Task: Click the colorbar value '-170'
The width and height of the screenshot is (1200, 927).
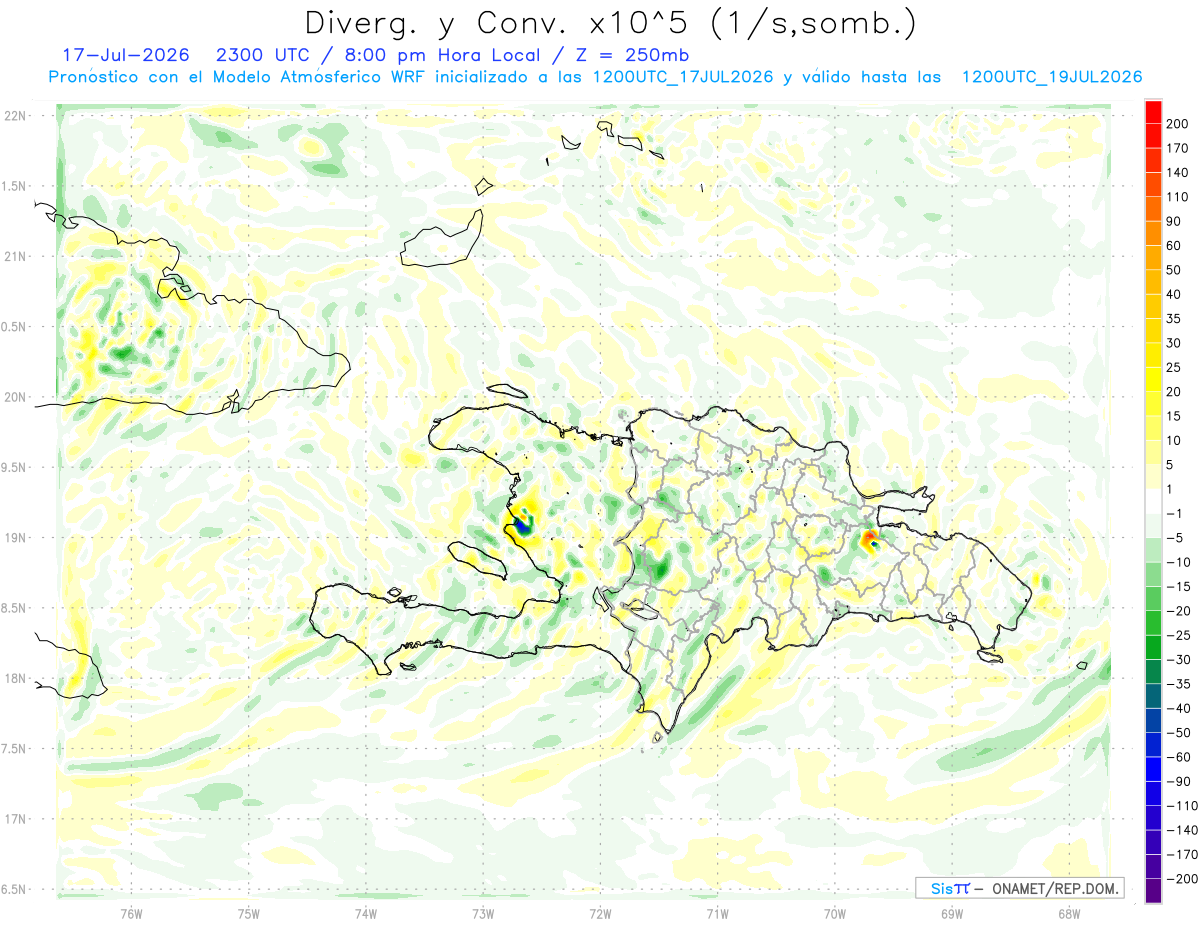Action: click(x=1182, y=855)
